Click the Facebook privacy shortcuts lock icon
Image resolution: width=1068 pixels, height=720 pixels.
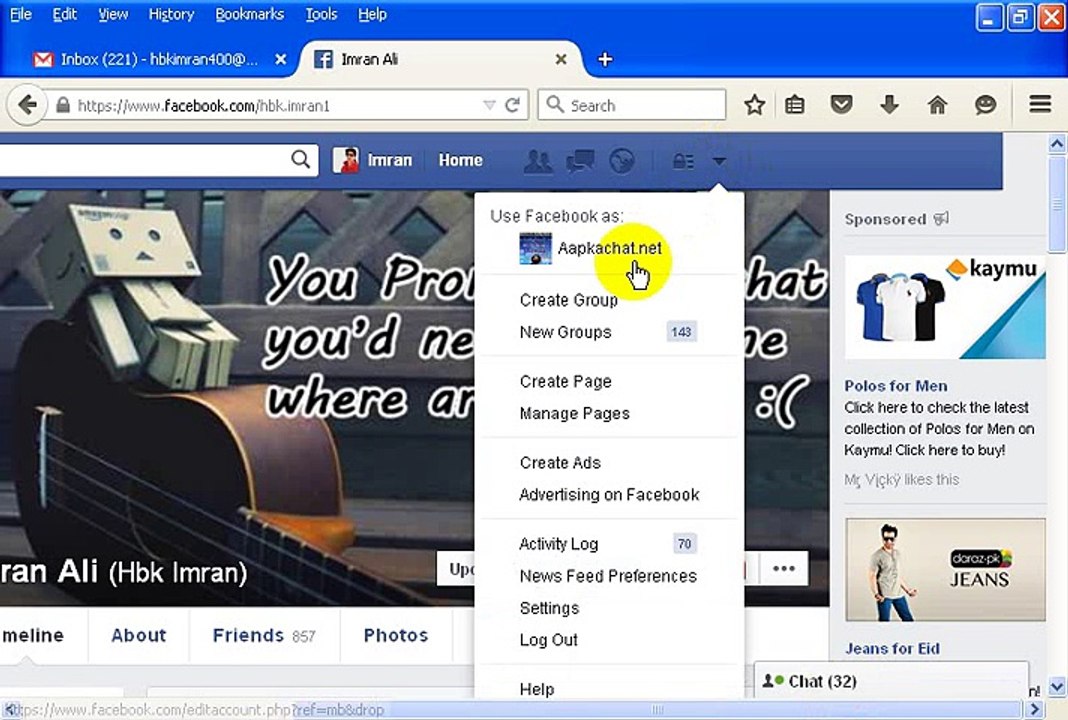point(682,161)
